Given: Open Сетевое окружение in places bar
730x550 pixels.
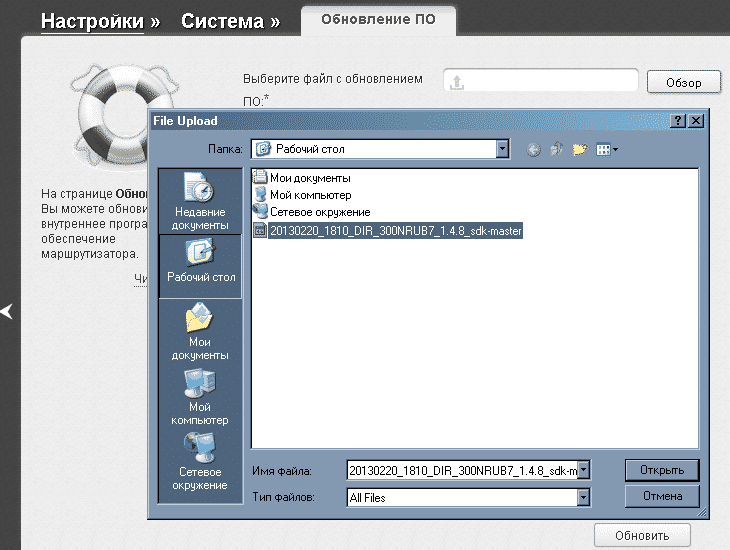Looking at the screenshot, I should (x=200, y=461).
